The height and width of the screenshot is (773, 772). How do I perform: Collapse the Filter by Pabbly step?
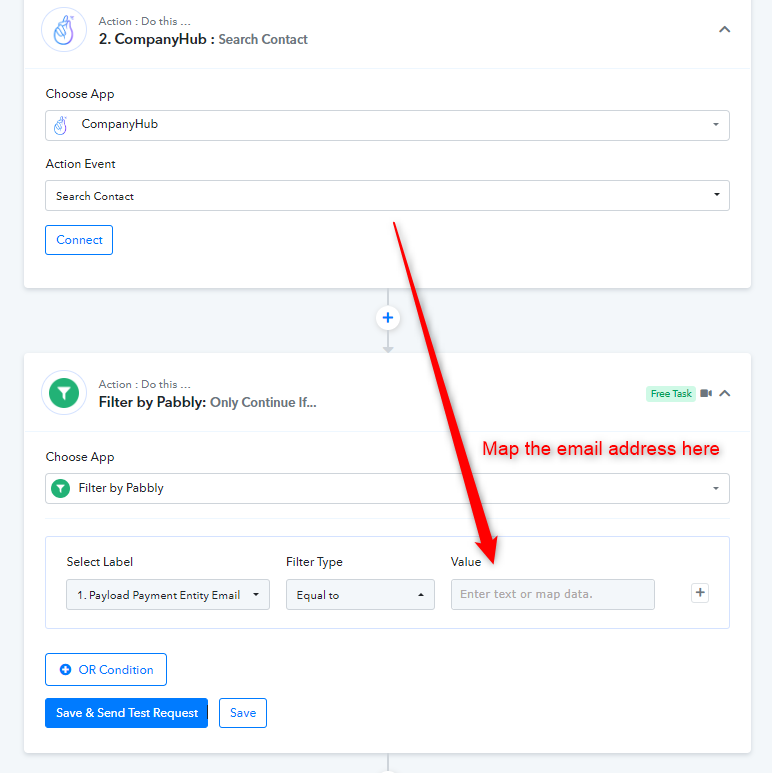point(724,393)
